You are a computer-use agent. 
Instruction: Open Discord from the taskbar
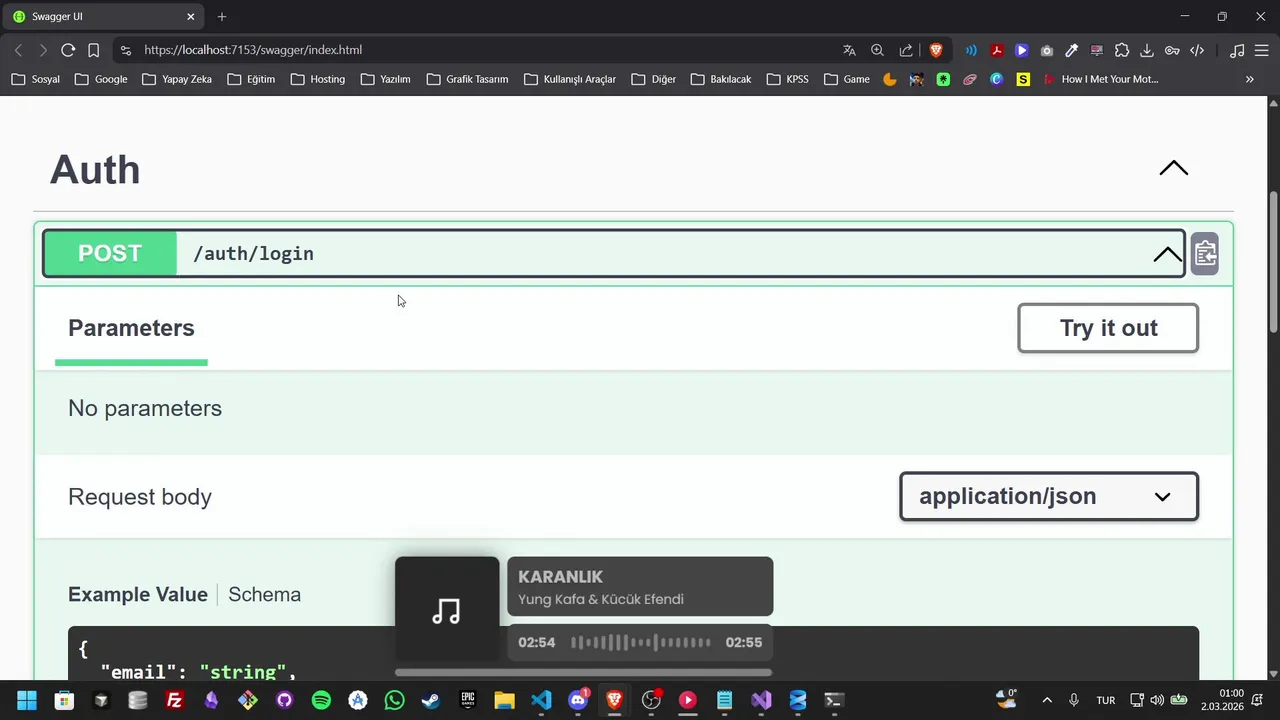pos(578,700)
